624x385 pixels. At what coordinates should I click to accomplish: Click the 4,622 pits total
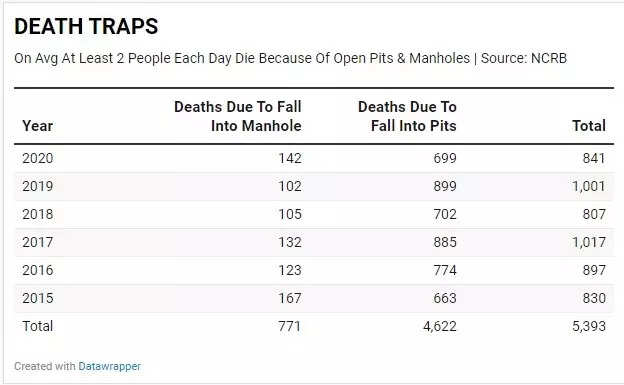(x=440, y=326)
